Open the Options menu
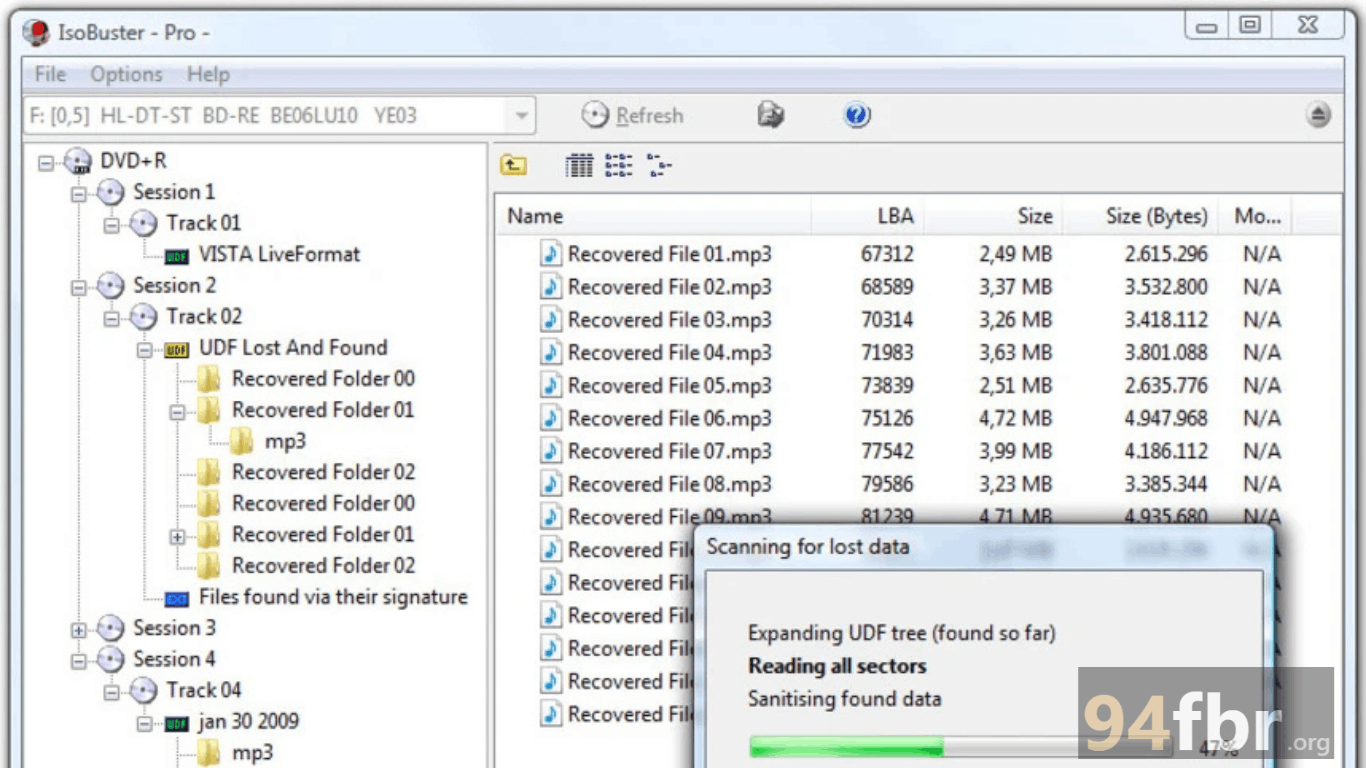1366x768 pixels. (x=126, y=74)
